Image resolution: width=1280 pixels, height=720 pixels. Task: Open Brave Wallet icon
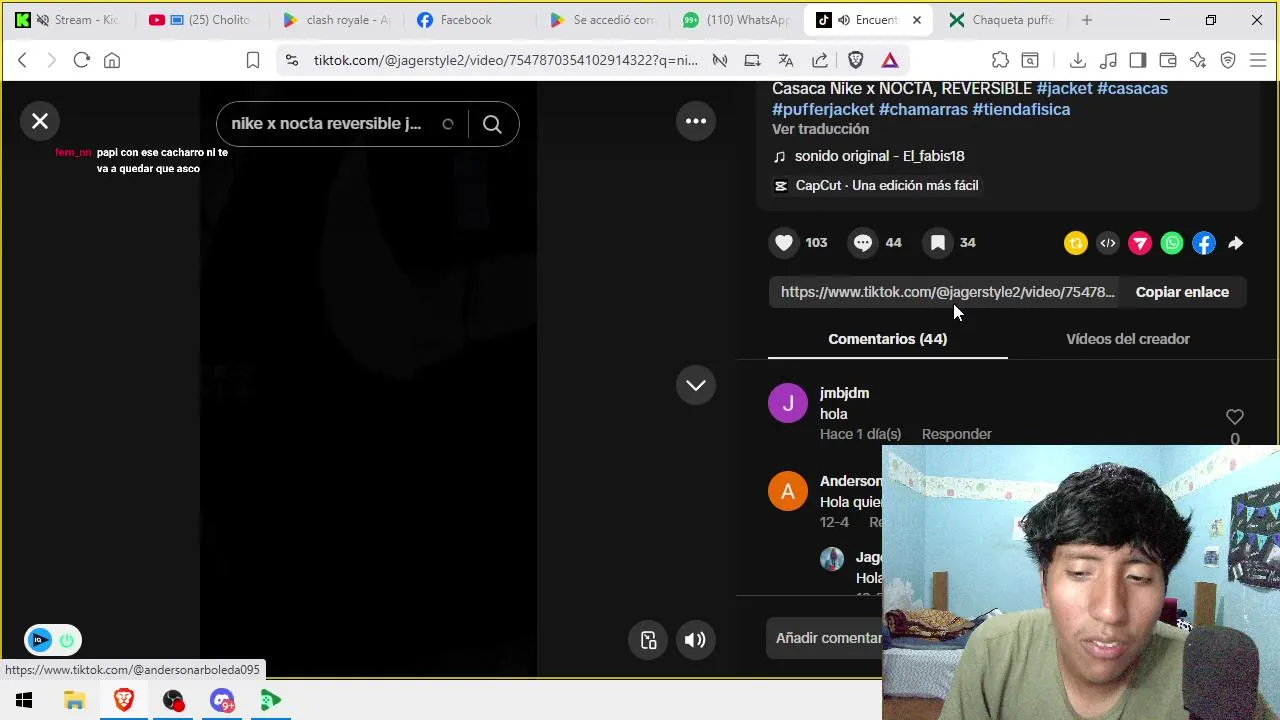(1168, 60)
